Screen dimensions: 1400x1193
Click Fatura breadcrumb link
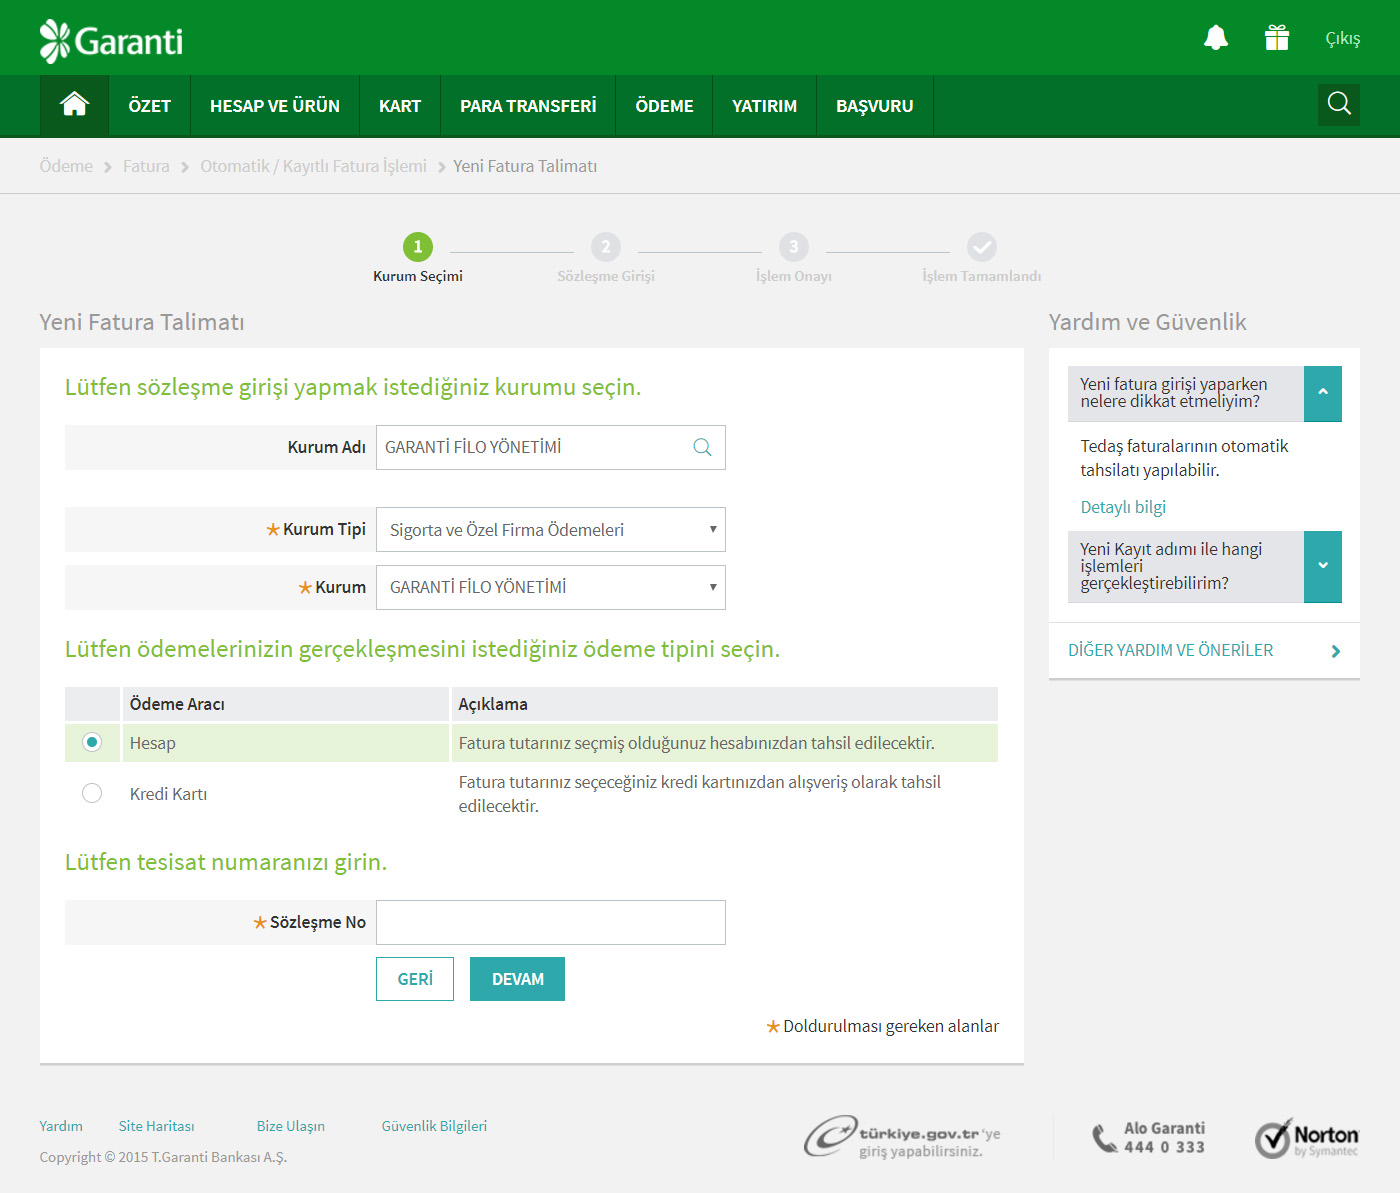pos(146,166)
